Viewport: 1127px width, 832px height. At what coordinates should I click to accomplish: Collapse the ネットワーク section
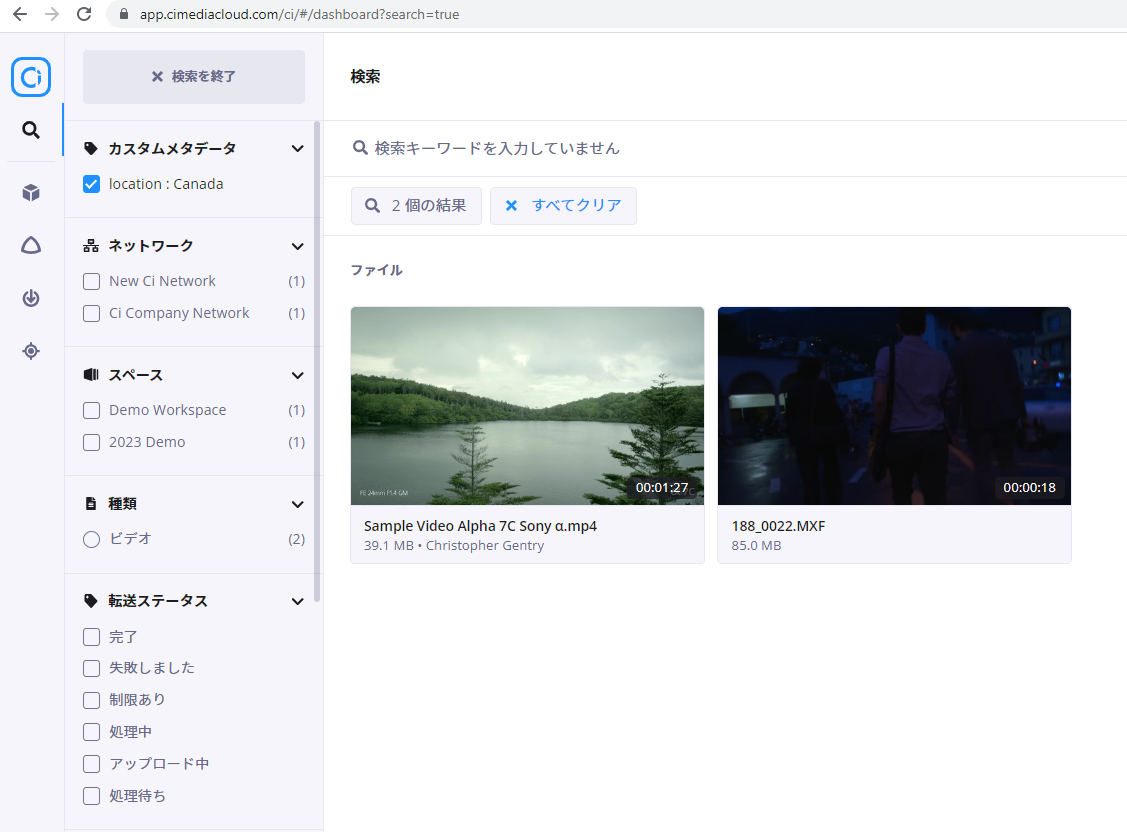pyautogui.click(x=297, y=246)
